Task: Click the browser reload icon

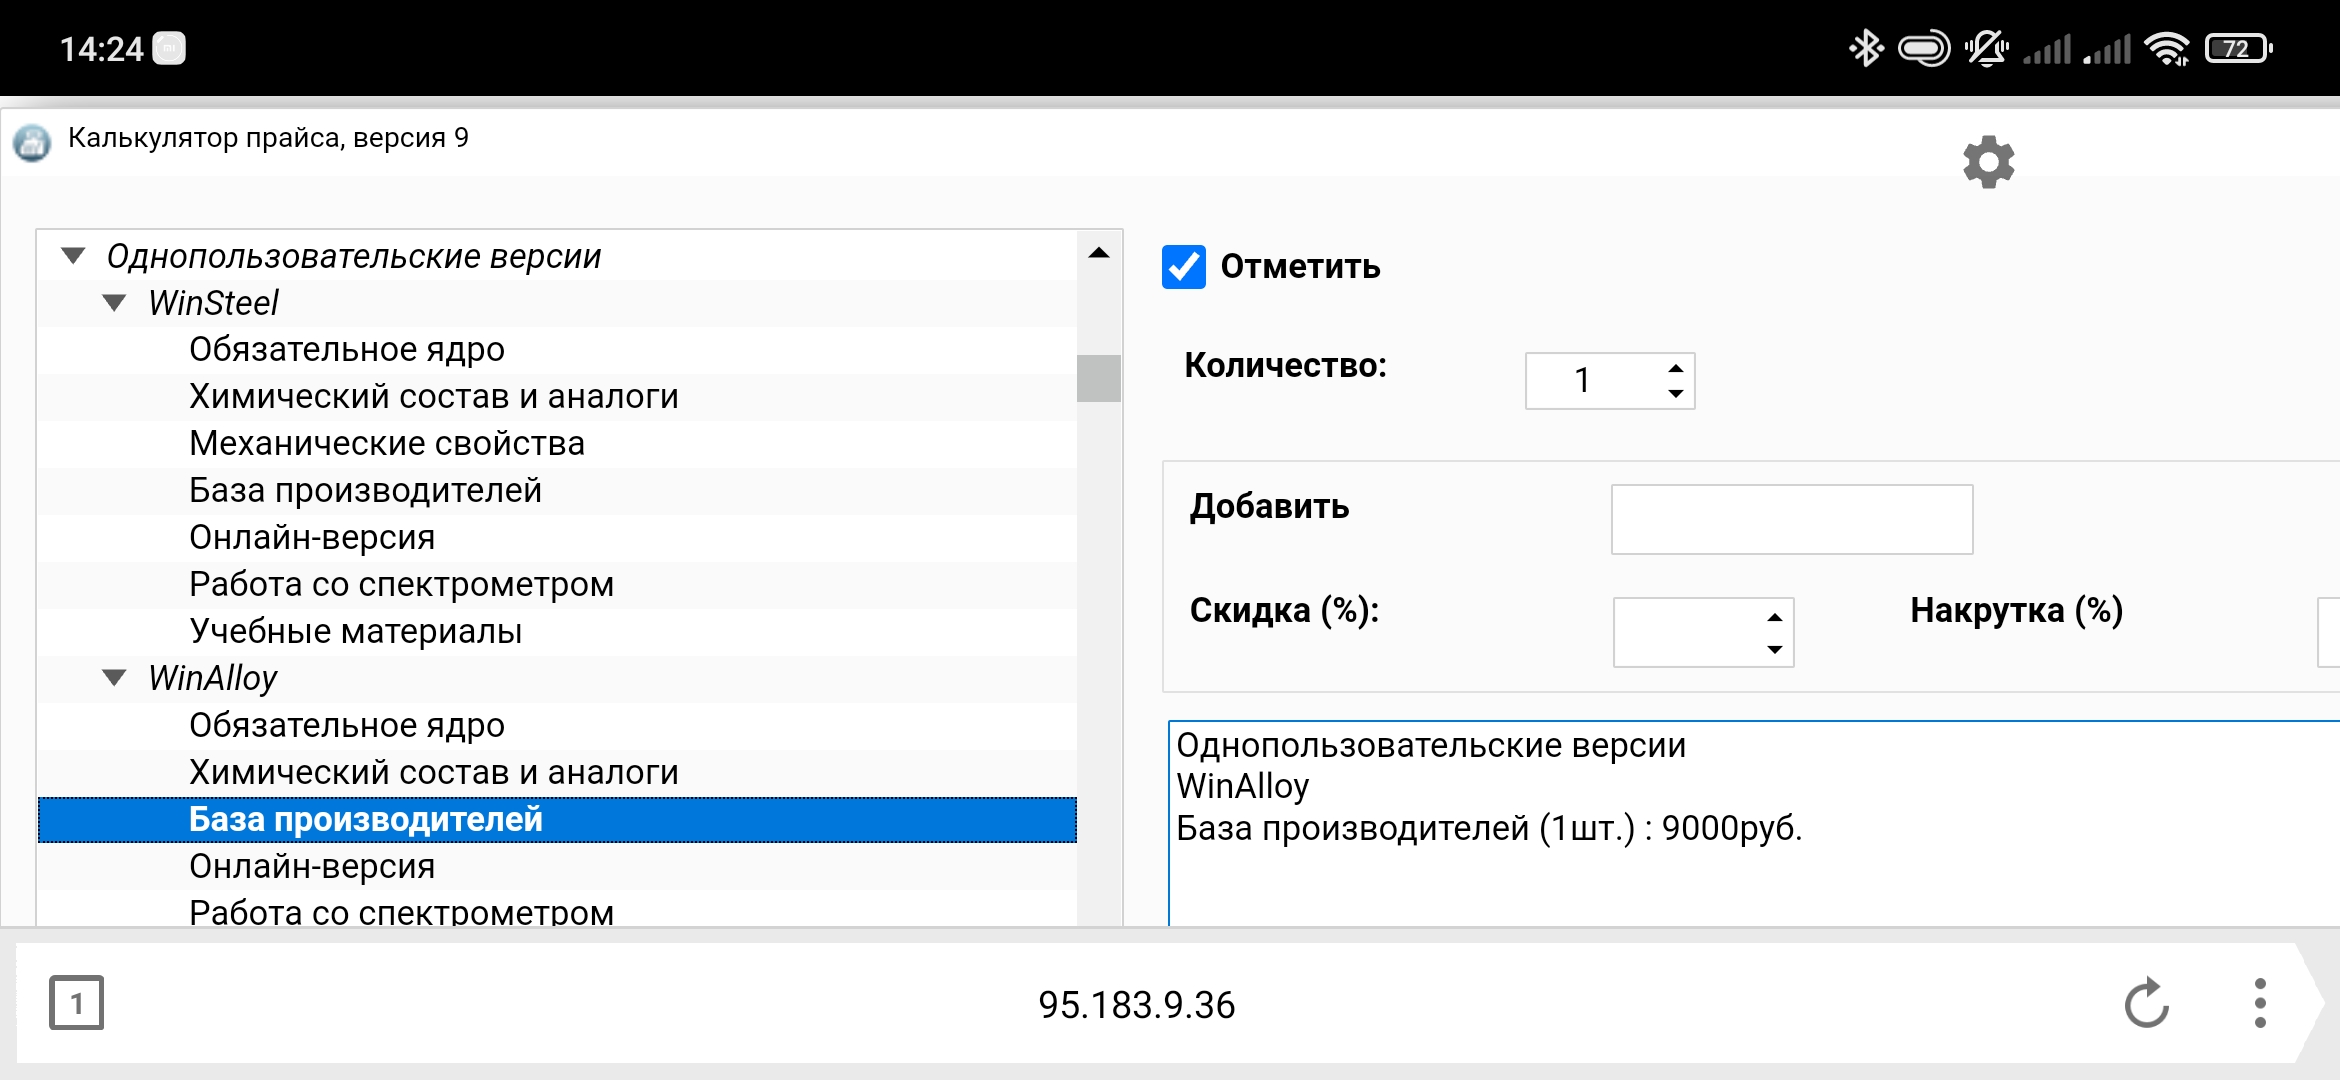Action: pos(2146,1003)
